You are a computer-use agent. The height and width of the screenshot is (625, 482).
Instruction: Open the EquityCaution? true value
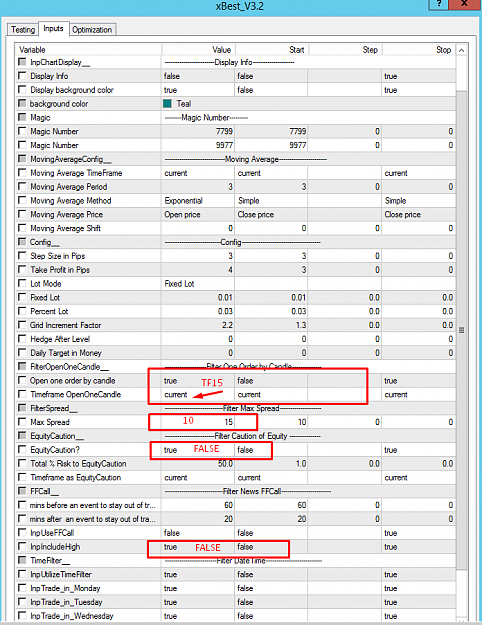pos(171,450)
